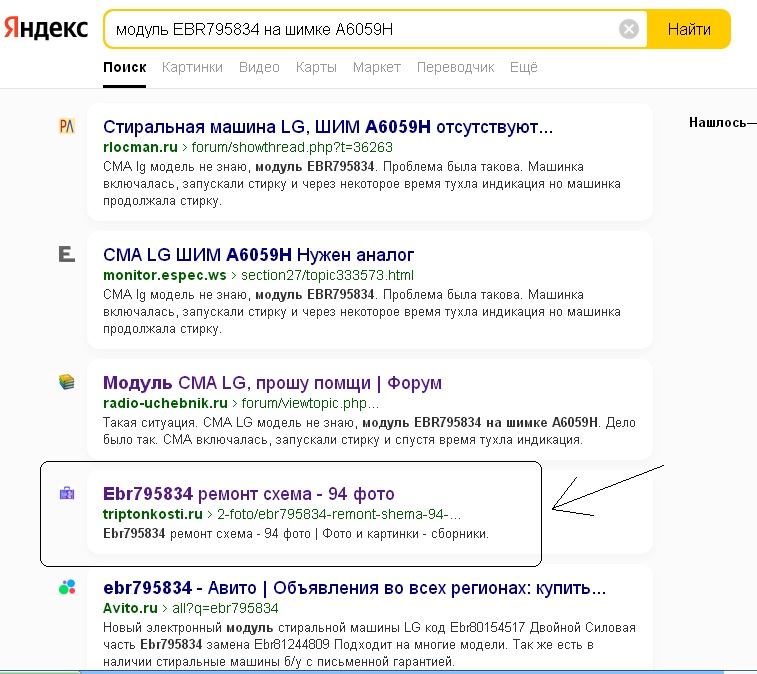Clear the search query with the X icon
The width and height of the screenshot is (757, 674).
point(629,29)
